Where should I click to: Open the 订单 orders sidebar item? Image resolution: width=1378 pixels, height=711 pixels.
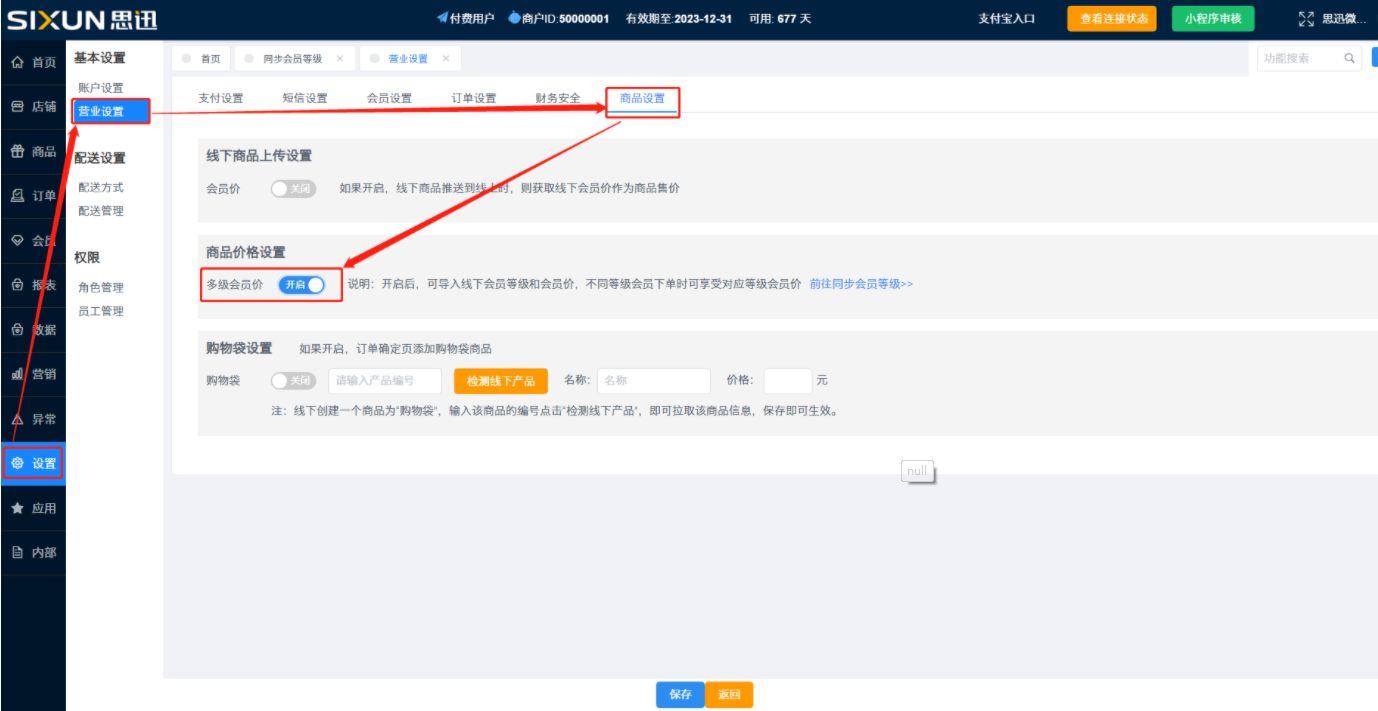pos(33,196)
